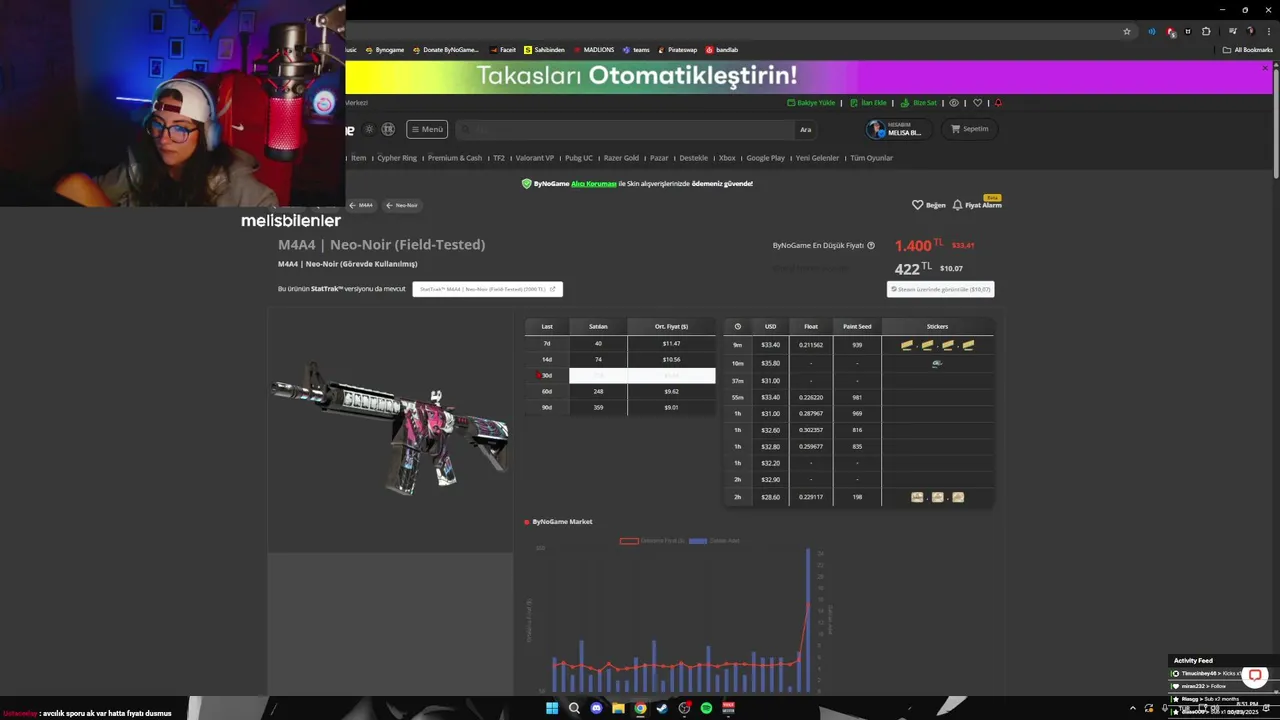Screen dimensions: 1280x720
Task: Click the Bize Sat link
Action: click(919, 102)
